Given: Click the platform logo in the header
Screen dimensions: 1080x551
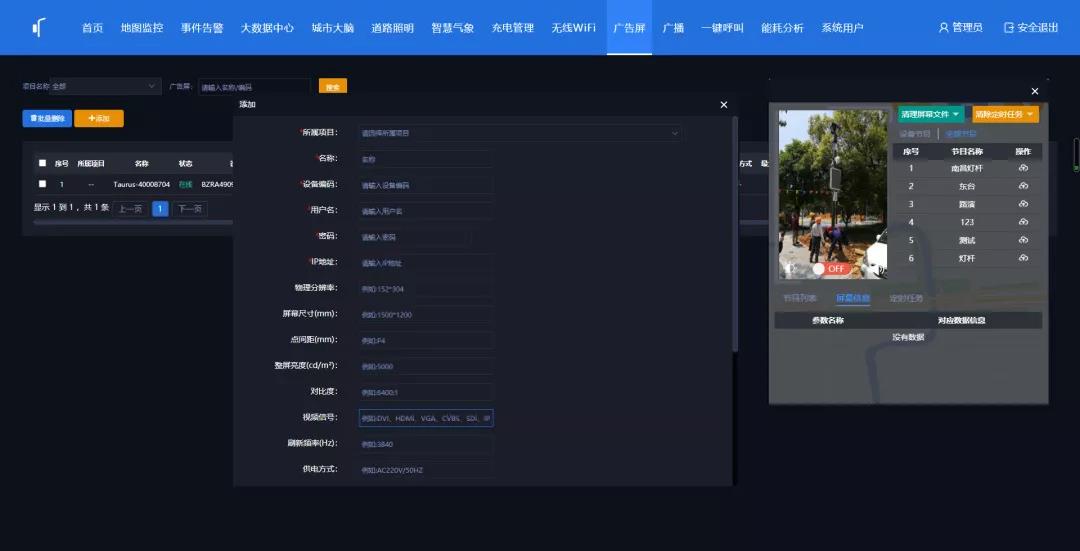Looking at the screenshot, I should [39, 28].
